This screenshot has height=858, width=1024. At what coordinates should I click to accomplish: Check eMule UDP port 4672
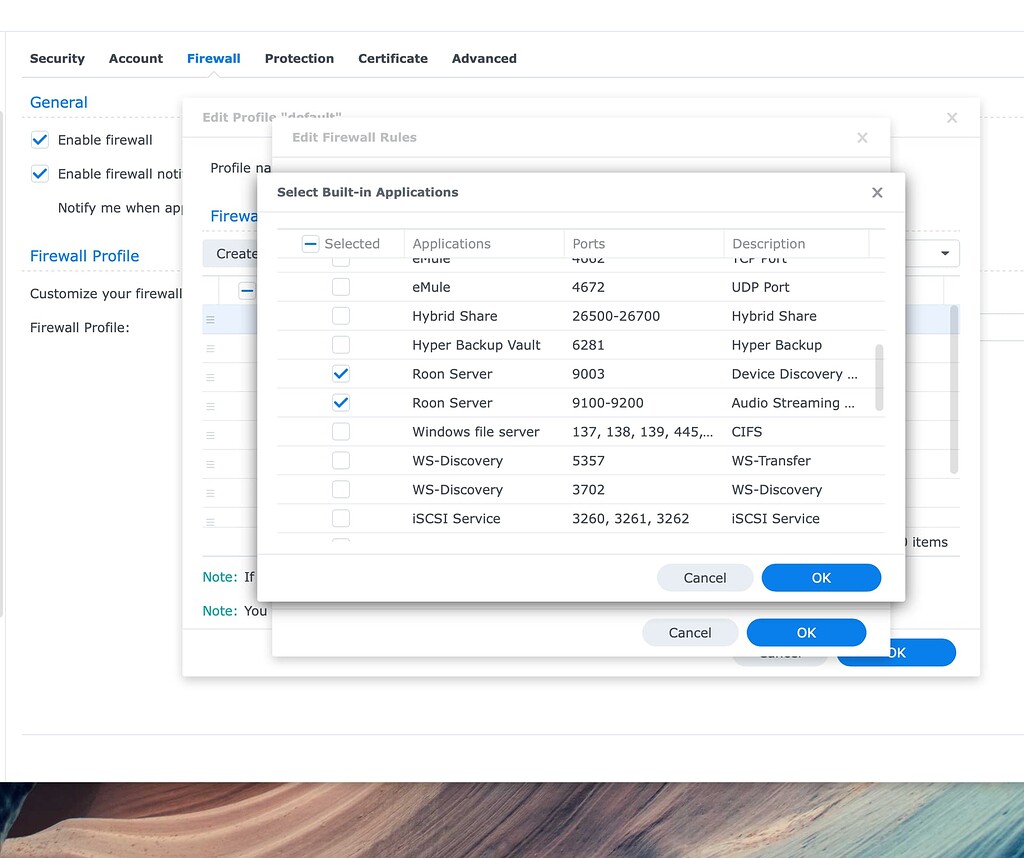point(340,287)
